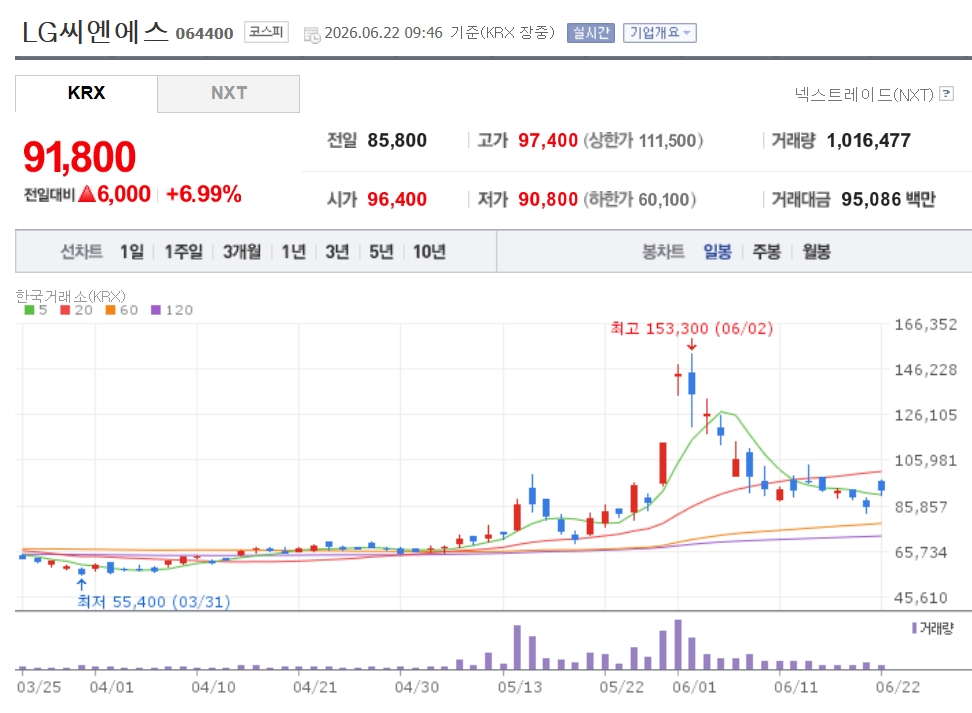Click the purple 120-day average legend square
This screenshot has height=713, width=972.
click(156, 310)
